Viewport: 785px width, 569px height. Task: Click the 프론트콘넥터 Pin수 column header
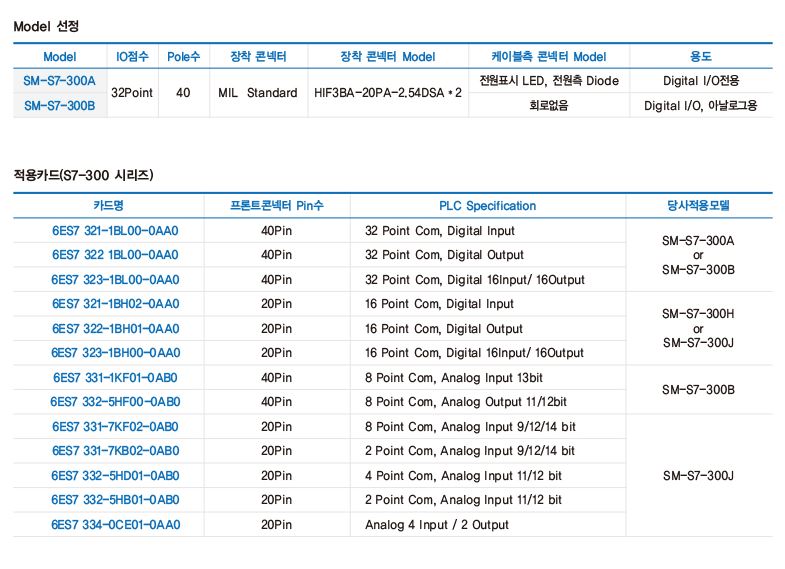click(x=277, y=206)
